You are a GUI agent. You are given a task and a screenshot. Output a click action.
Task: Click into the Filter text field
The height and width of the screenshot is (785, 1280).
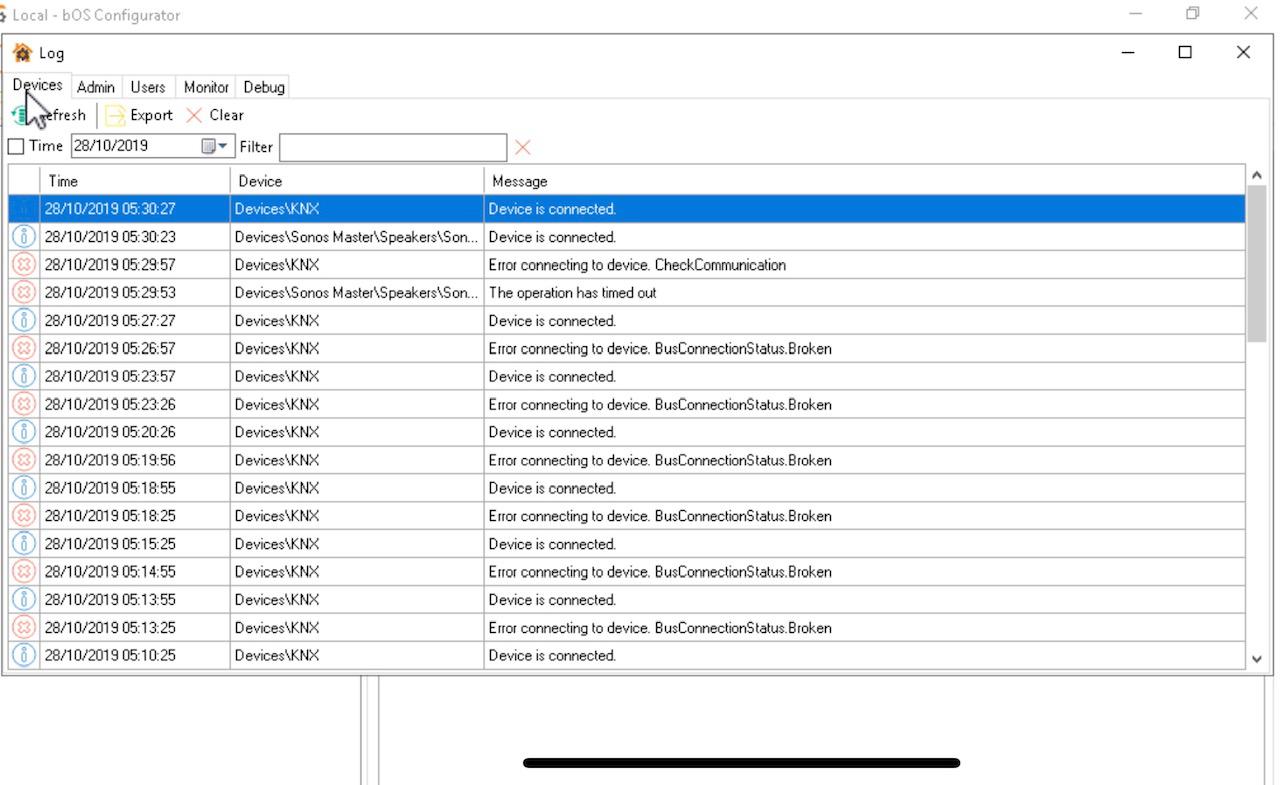click(x=392, y=147)
